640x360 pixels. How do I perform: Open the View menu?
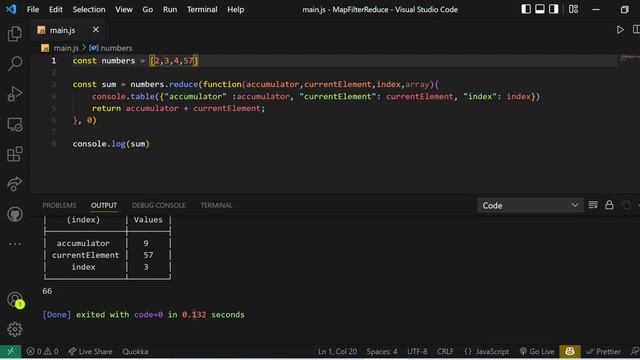[124, 9]
